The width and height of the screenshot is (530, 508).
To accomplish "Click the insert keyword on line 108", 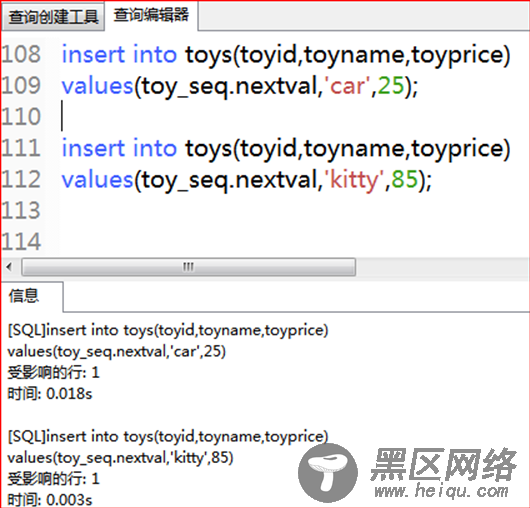I will 93,54.
